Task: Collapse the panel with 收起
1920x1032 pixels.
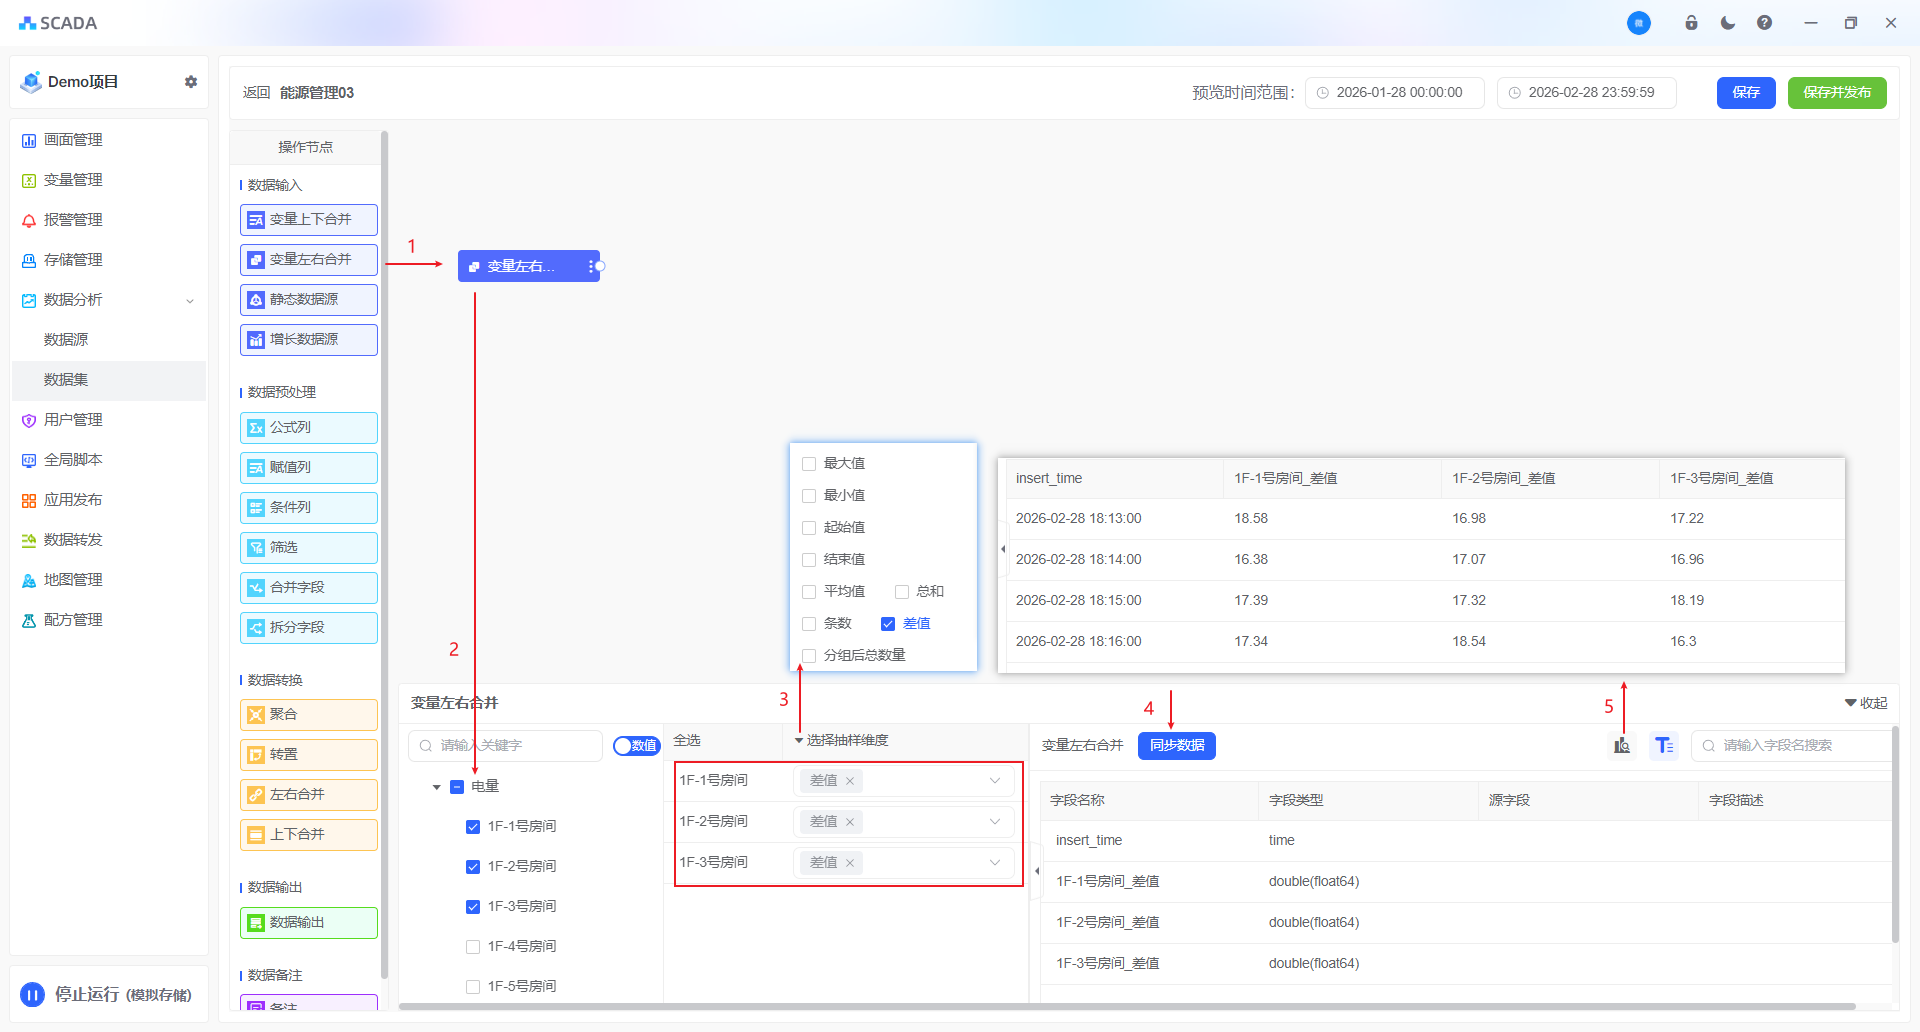Action: (x=1866, y=703)
